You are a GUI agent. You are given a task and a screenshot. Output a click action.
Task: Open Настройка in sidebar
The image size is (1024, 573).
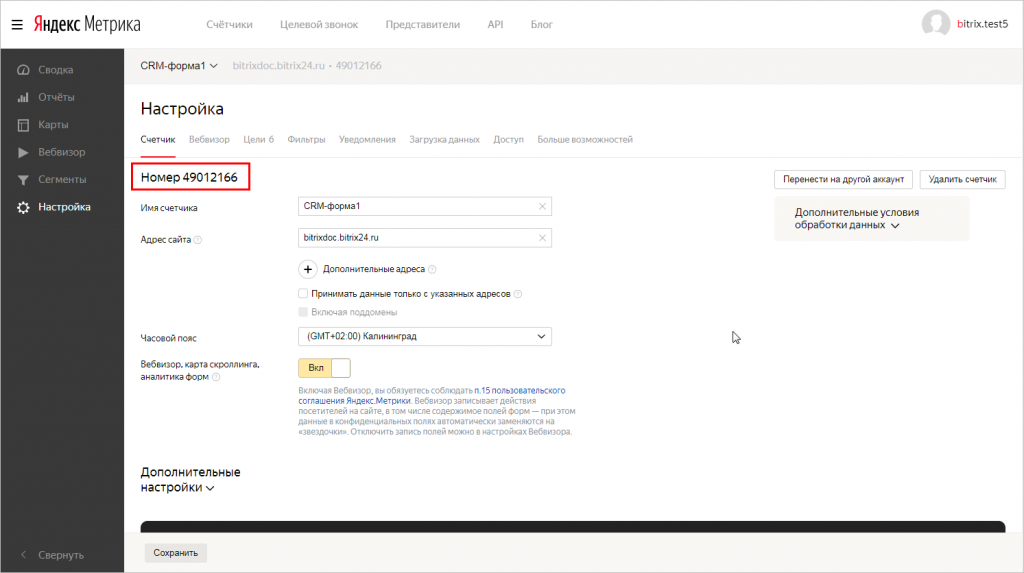pos(64,207)
